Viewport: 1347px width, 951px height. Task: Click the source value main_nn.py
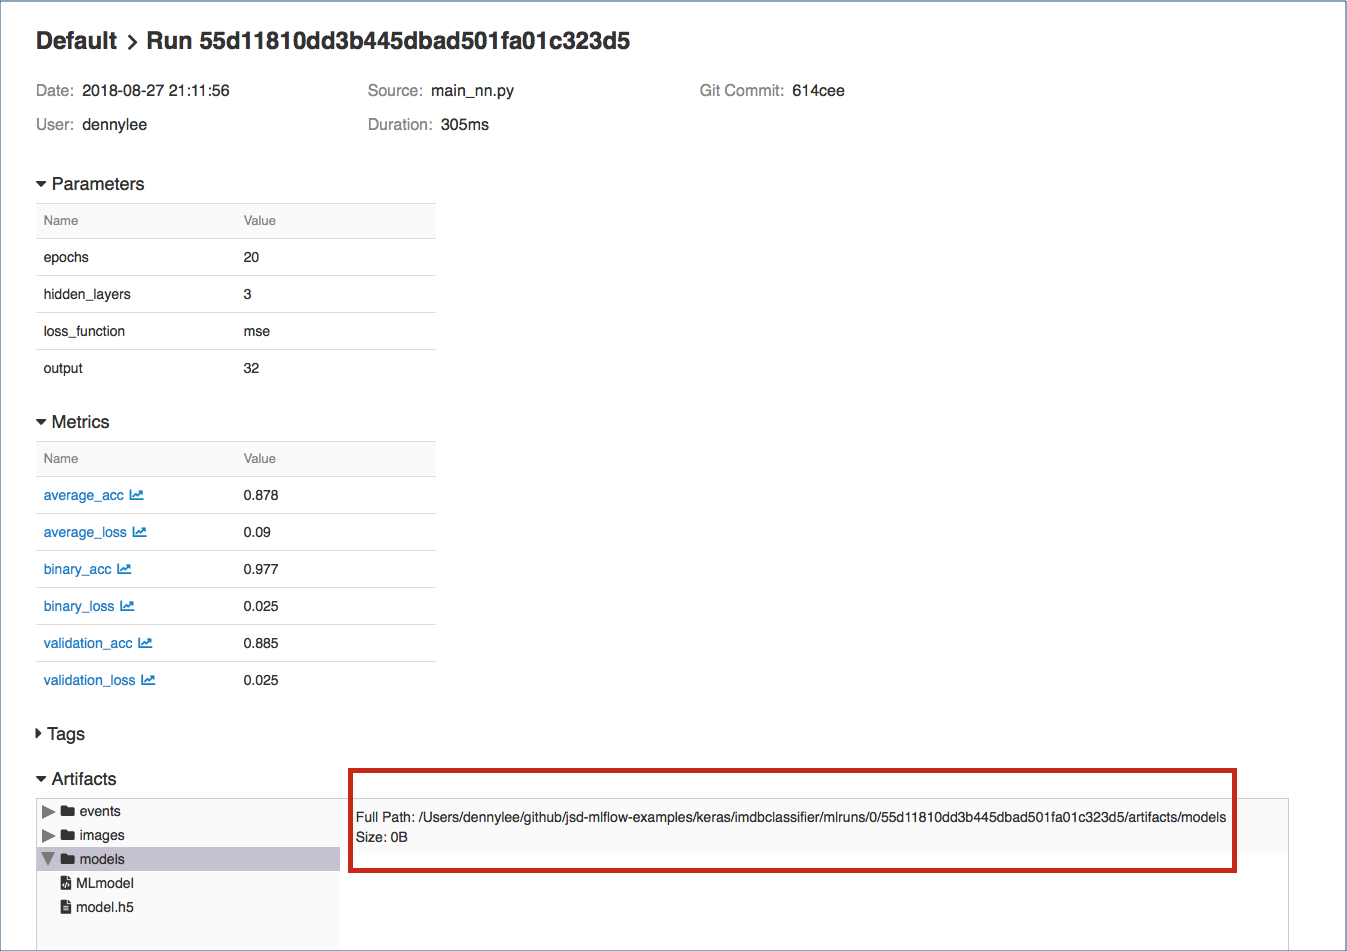[x=472, y=90]
